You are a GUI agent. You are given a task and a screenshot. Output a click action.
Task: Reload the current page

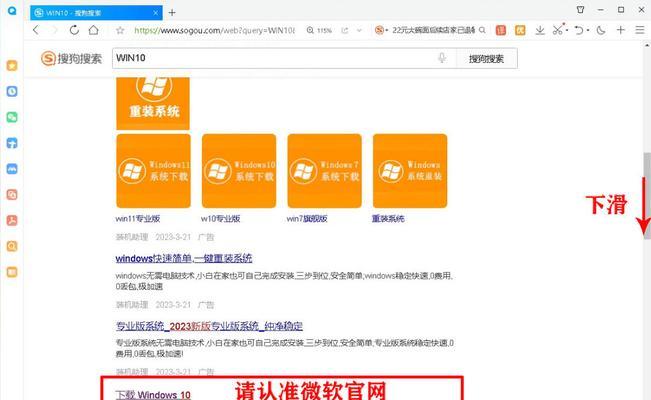coord(74,30)
